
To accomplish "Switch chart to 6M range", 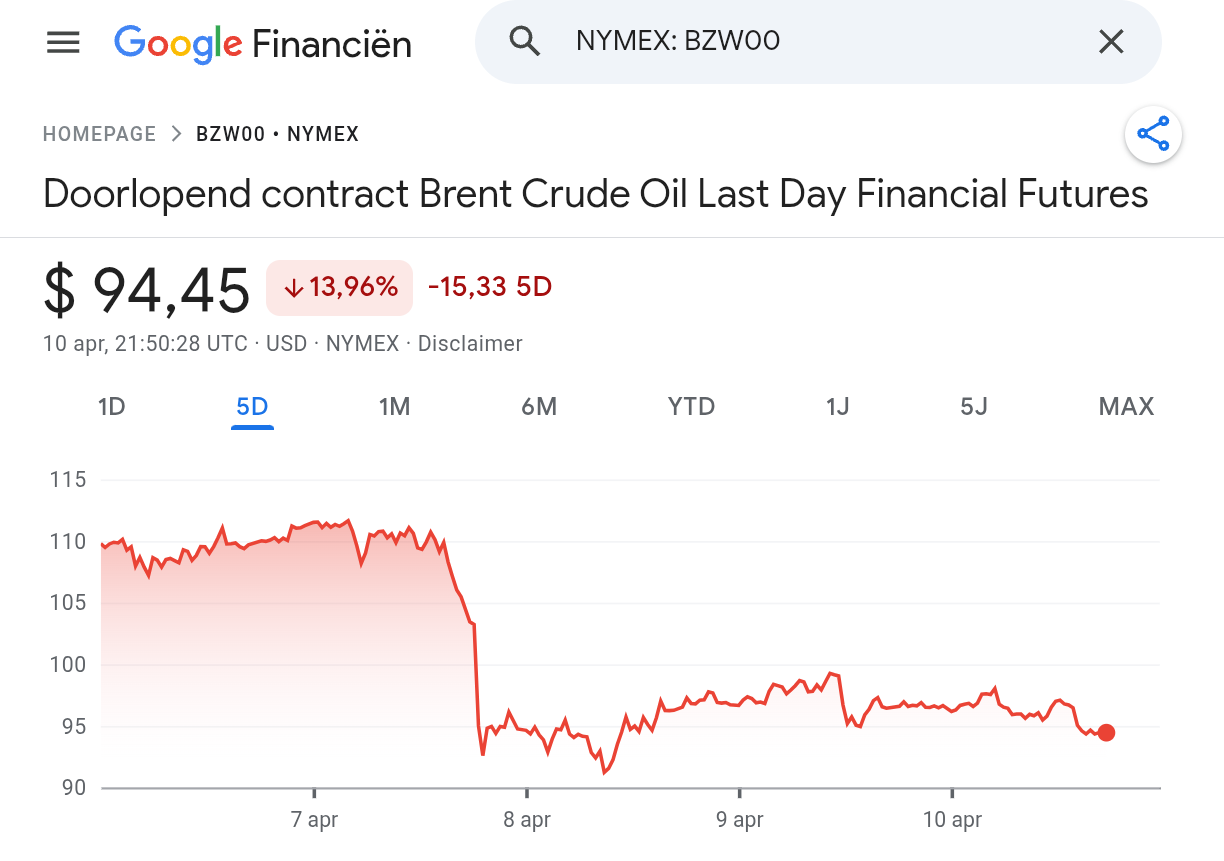I will 539,407.
